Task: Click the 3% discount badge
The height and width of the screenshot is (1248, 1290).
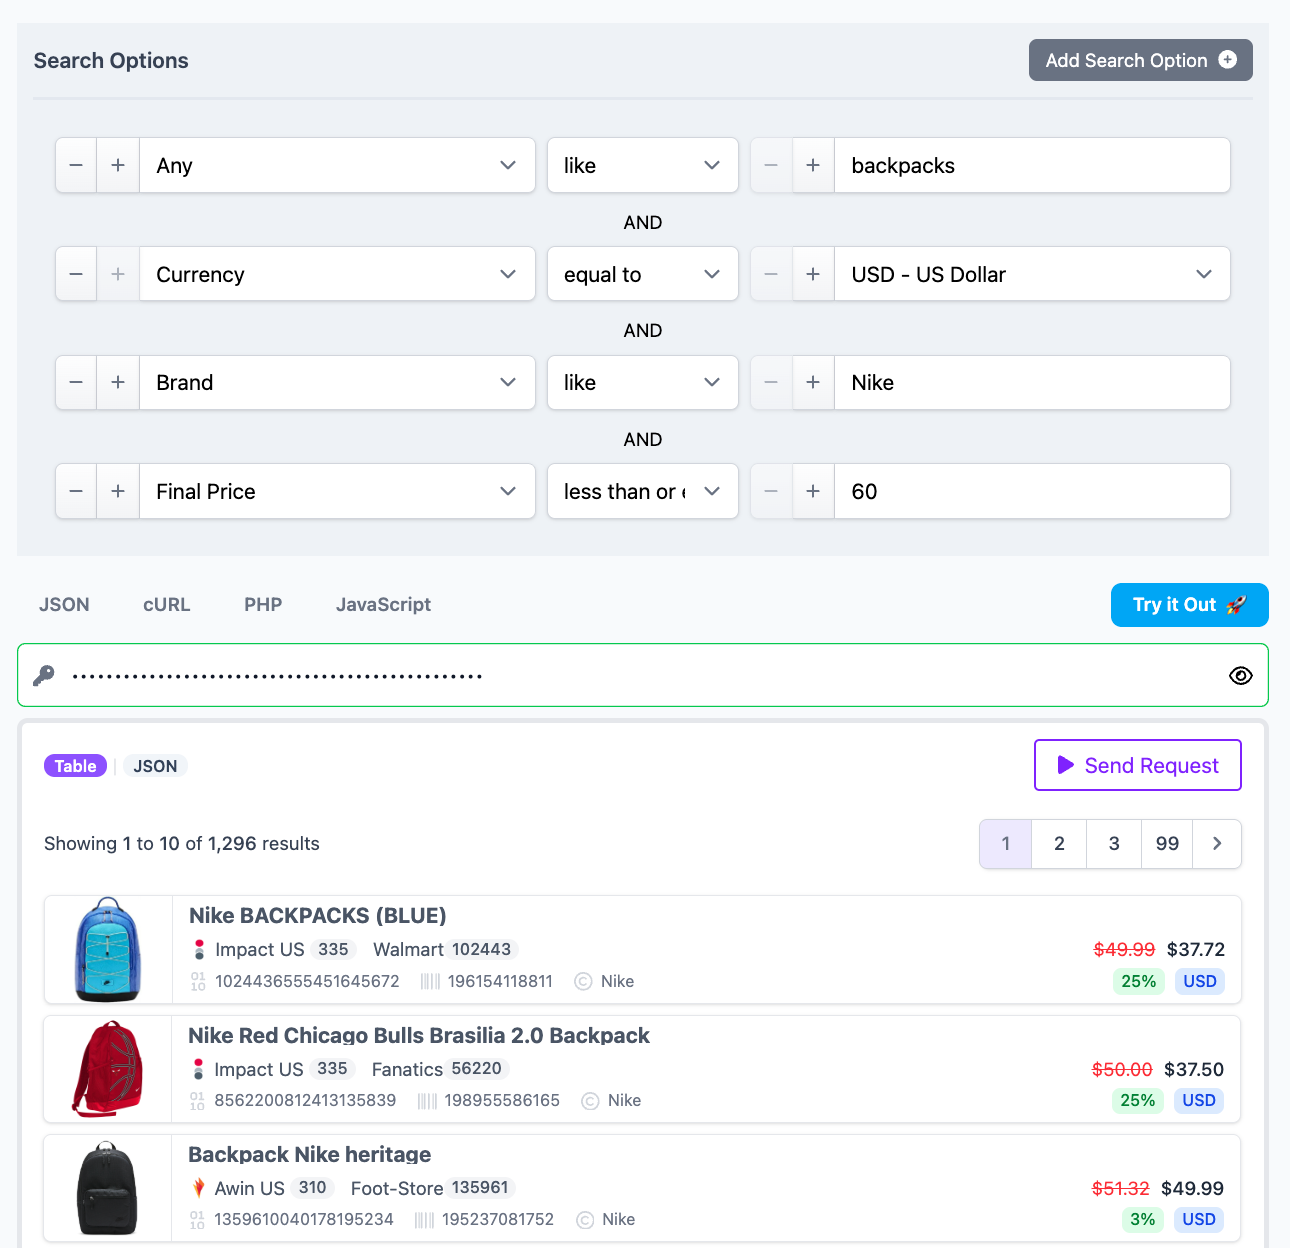Action: pyautogui.click(x=1143, y=1219)
